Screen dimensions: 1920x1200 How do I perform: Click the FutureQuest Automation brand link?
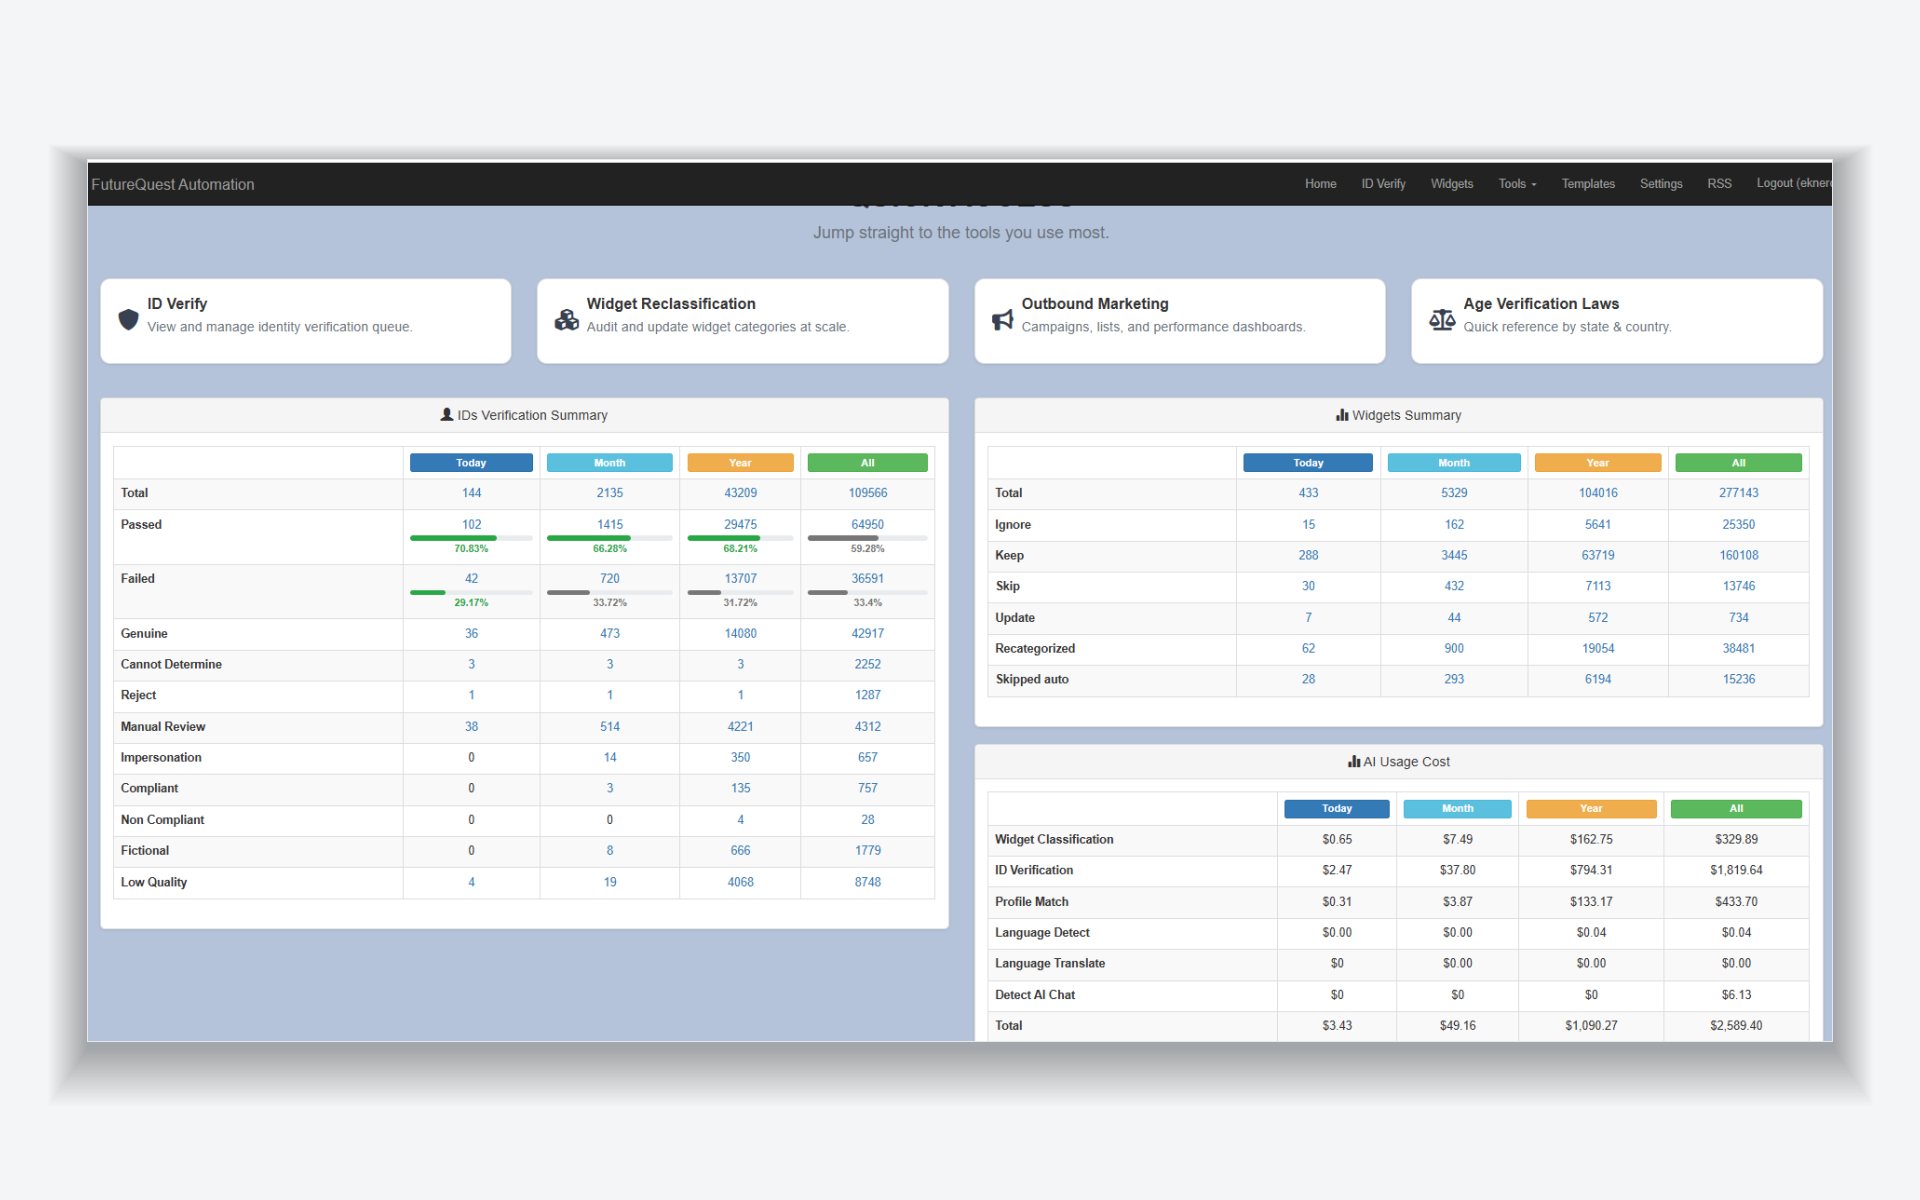tap(173, 185)
